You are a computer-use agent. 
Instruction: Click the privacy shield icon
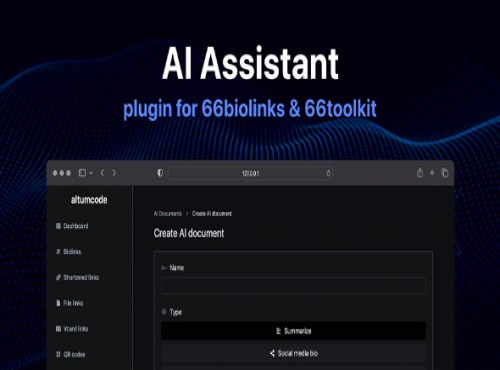click(x=160, y=173)
